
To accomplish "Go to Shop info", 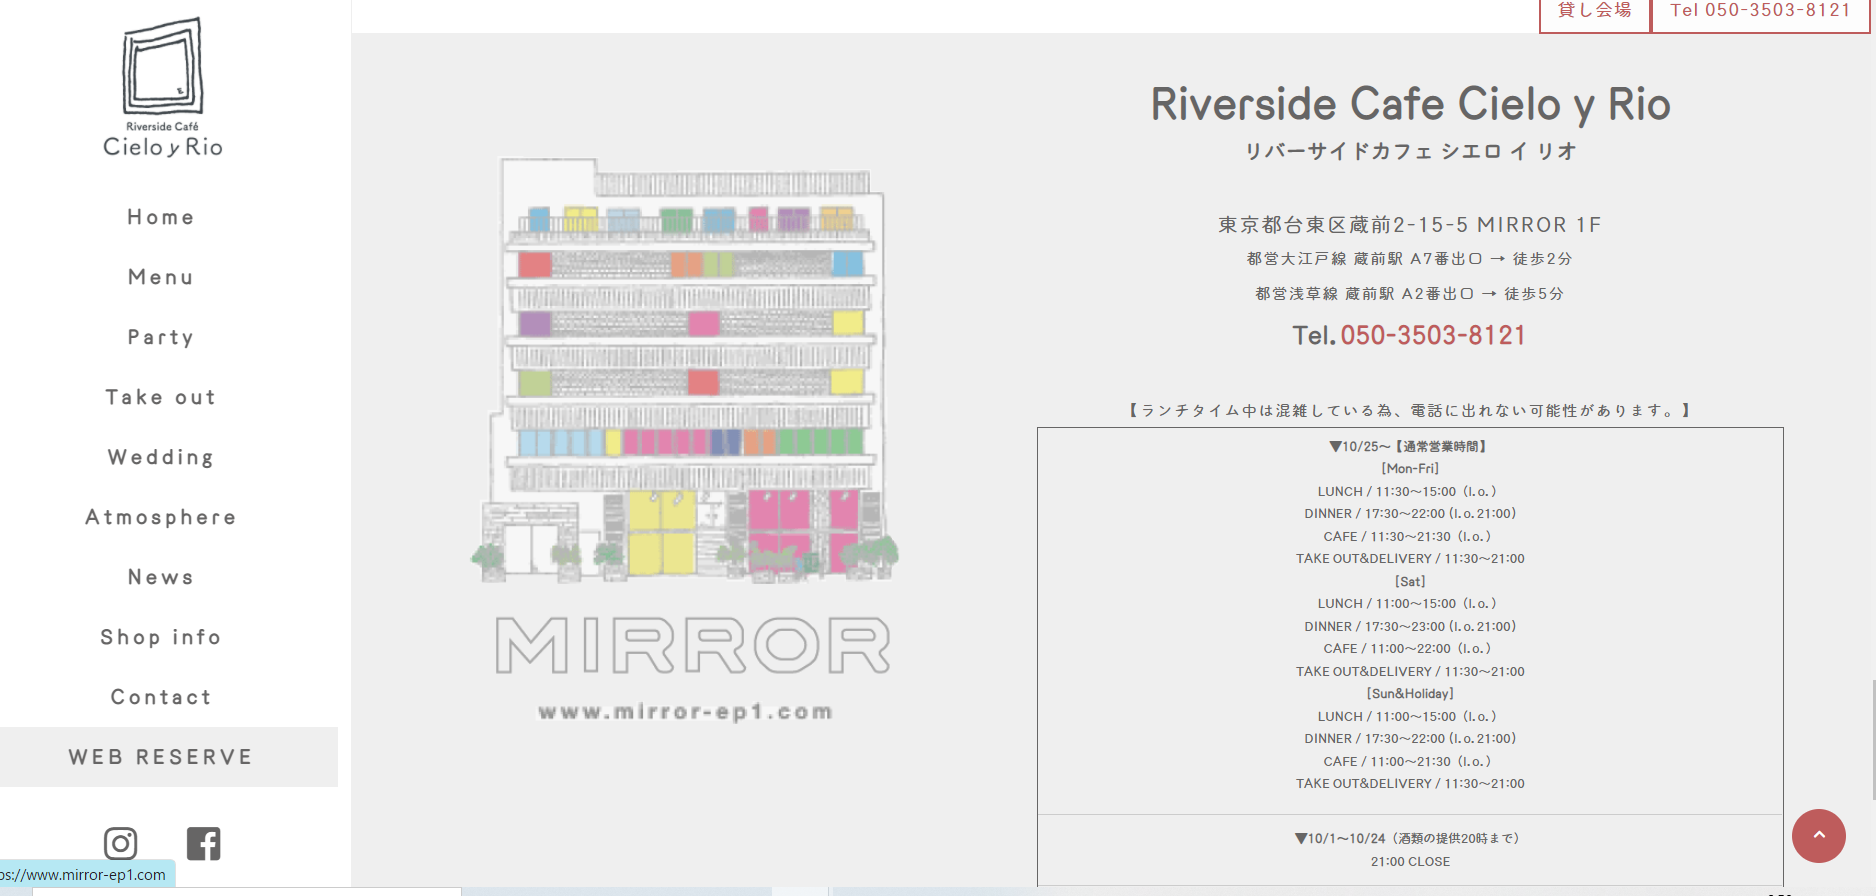I will coord(161,637).
